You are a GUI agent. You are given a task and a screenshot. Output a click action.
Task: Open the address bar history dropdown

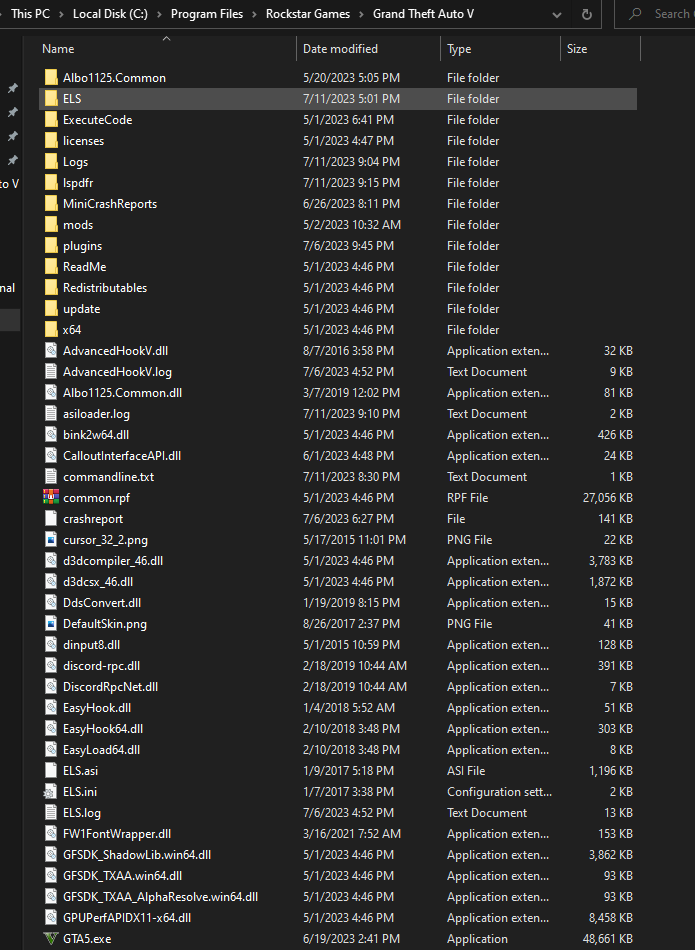point(557,15)
